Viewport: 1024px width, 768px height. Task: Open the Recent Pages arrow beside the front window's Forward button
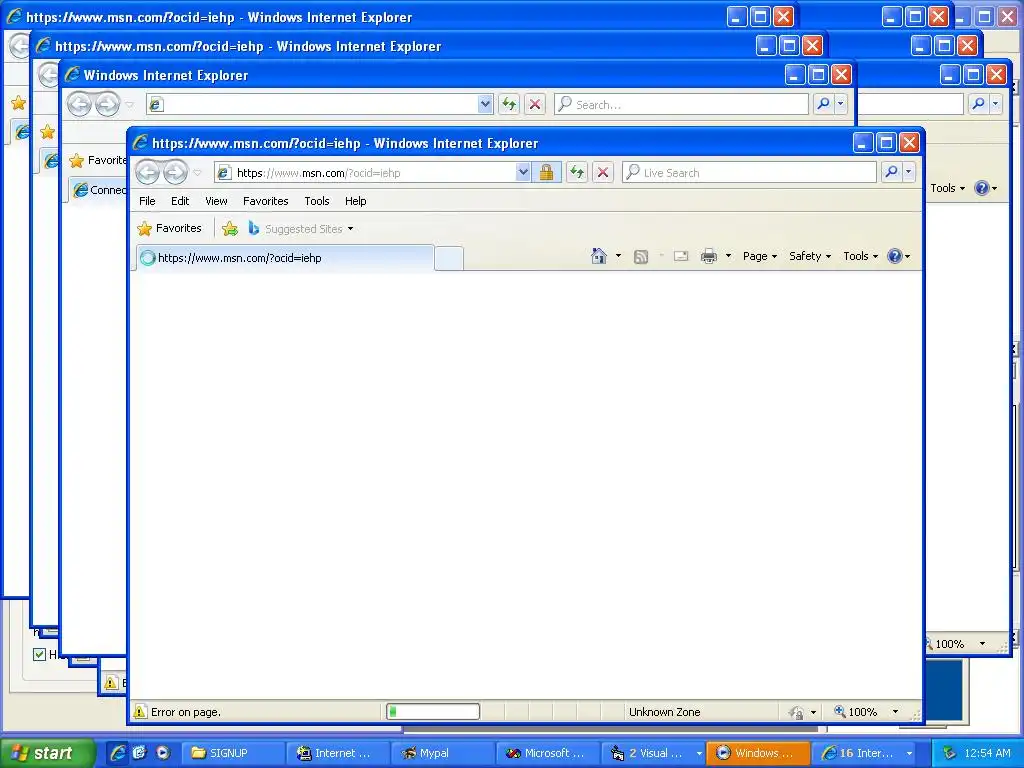click(x=197, y=173)
